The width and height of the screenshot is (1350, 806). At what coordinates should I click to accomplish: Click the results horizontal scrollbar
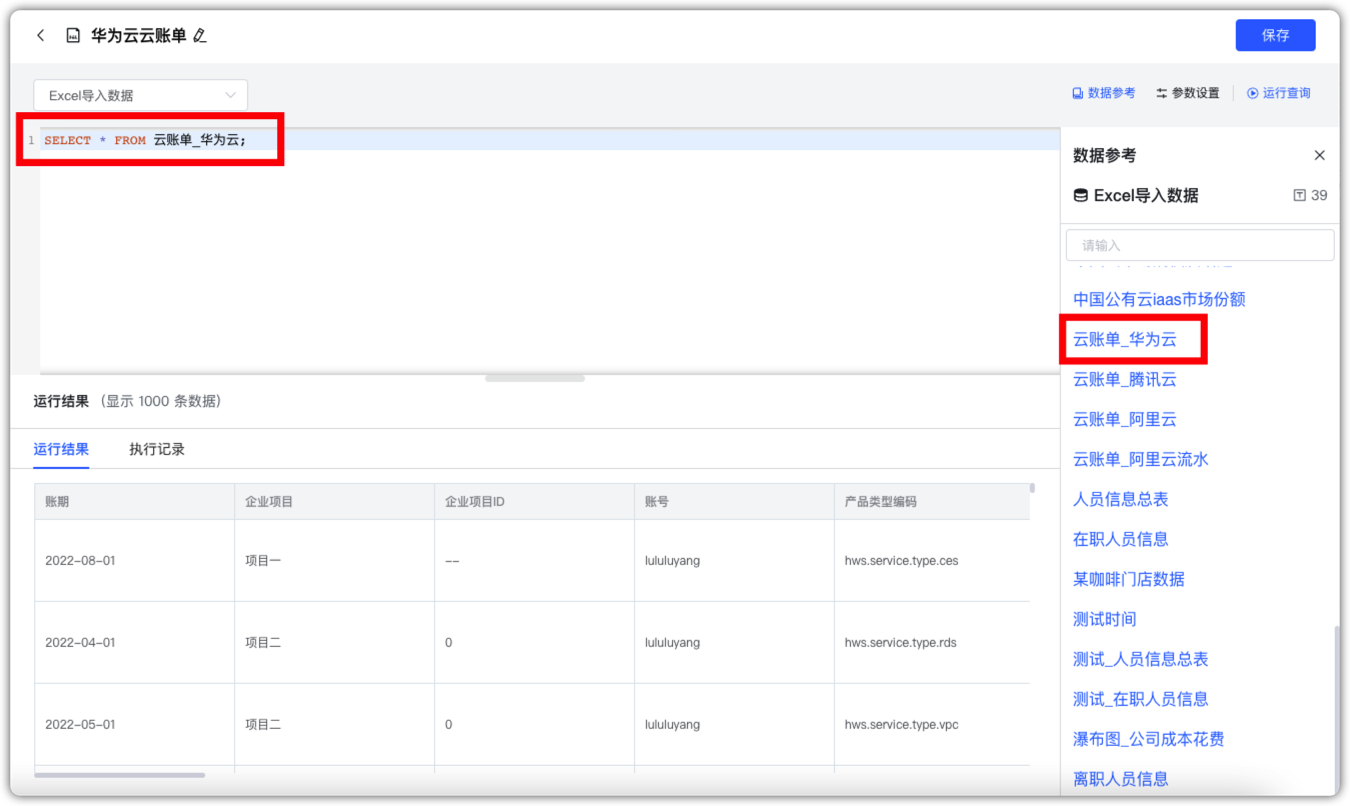120,775
